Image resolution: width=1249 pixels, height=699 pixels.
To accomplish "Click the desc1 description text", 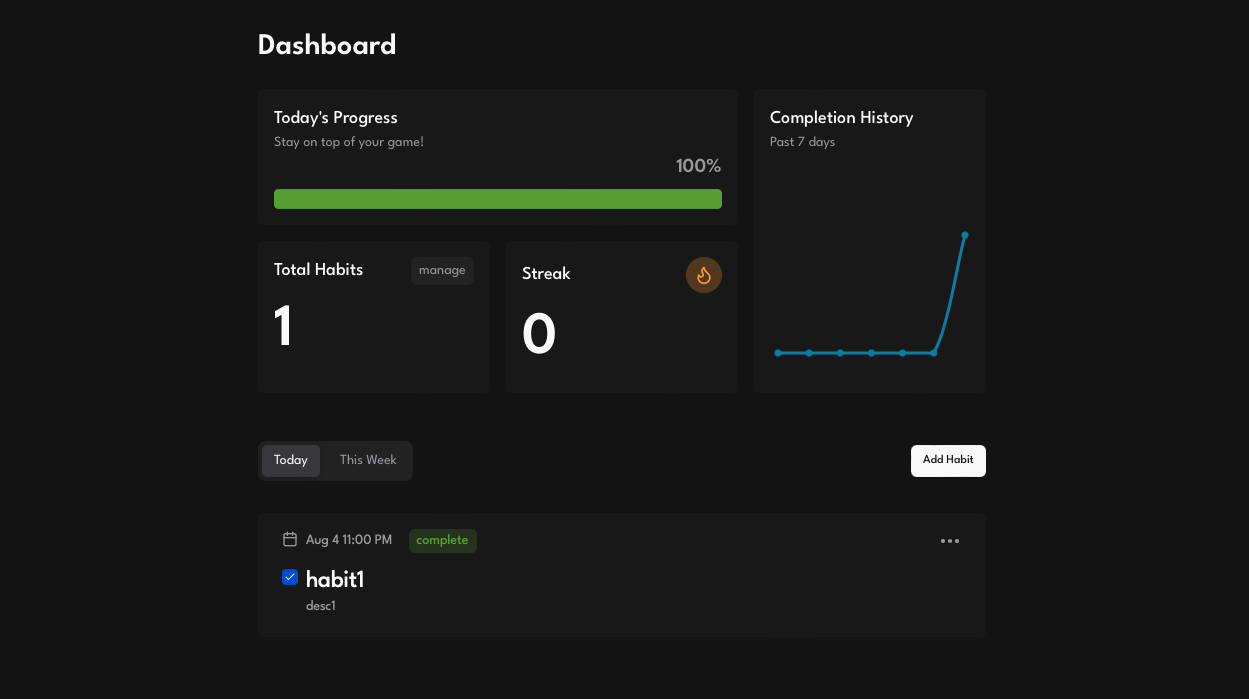I will point(321,606).
